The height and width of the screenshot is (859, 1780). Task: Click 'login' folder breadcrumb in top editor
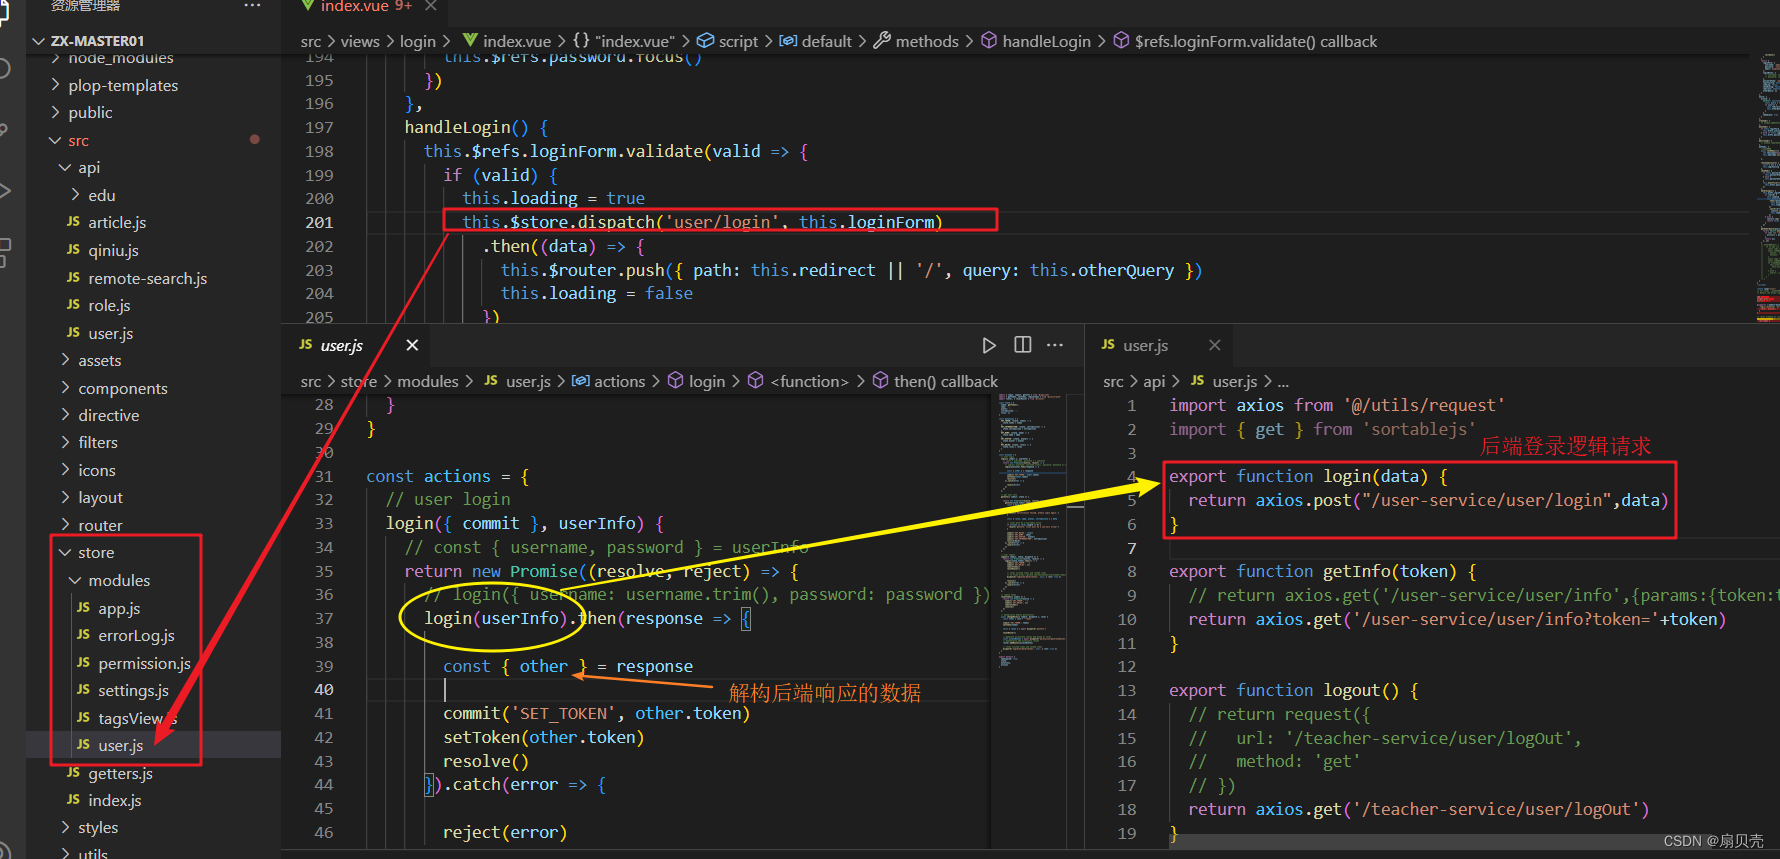coord(418,41)
